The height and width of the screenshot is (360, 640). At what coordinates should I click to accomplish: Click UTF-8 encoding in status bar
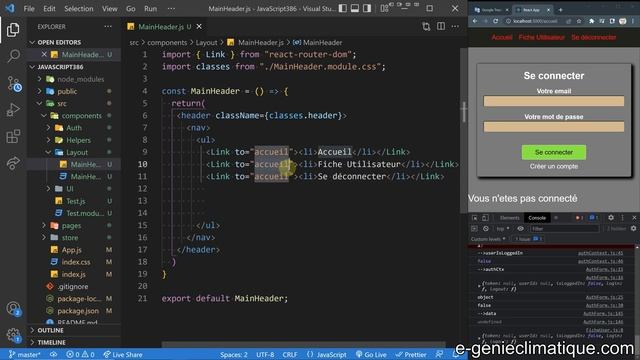265,355
